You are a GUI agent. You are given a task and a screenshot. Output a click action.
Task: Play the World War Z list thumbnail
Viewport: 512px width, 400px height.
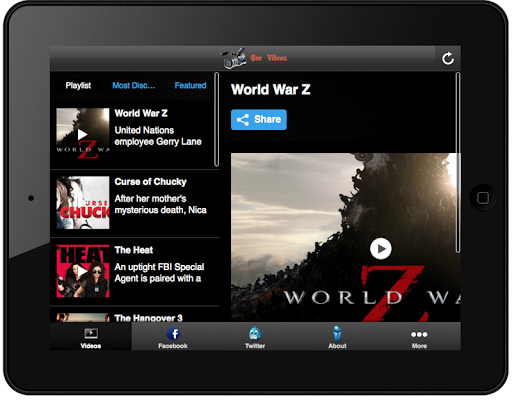[x=83, y=134]
